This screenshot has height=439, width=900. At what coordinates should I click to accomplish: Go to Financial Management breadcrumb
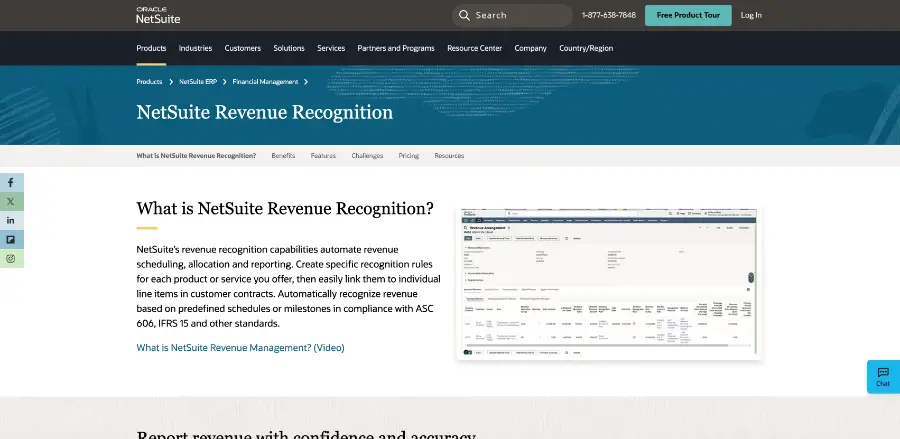(265, 82)
